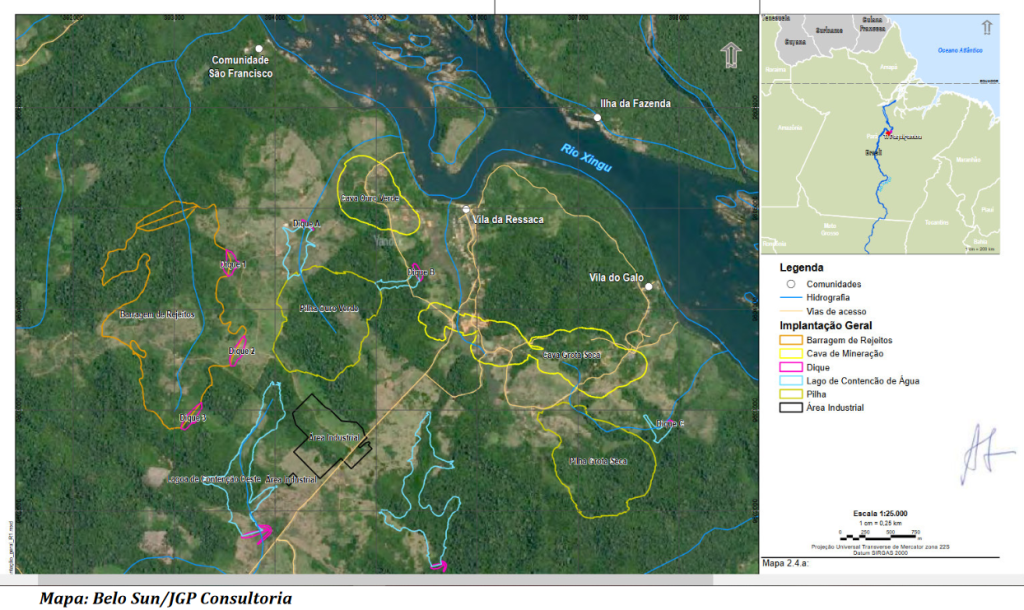Select the Pilha Grota Seca map label

597,462
